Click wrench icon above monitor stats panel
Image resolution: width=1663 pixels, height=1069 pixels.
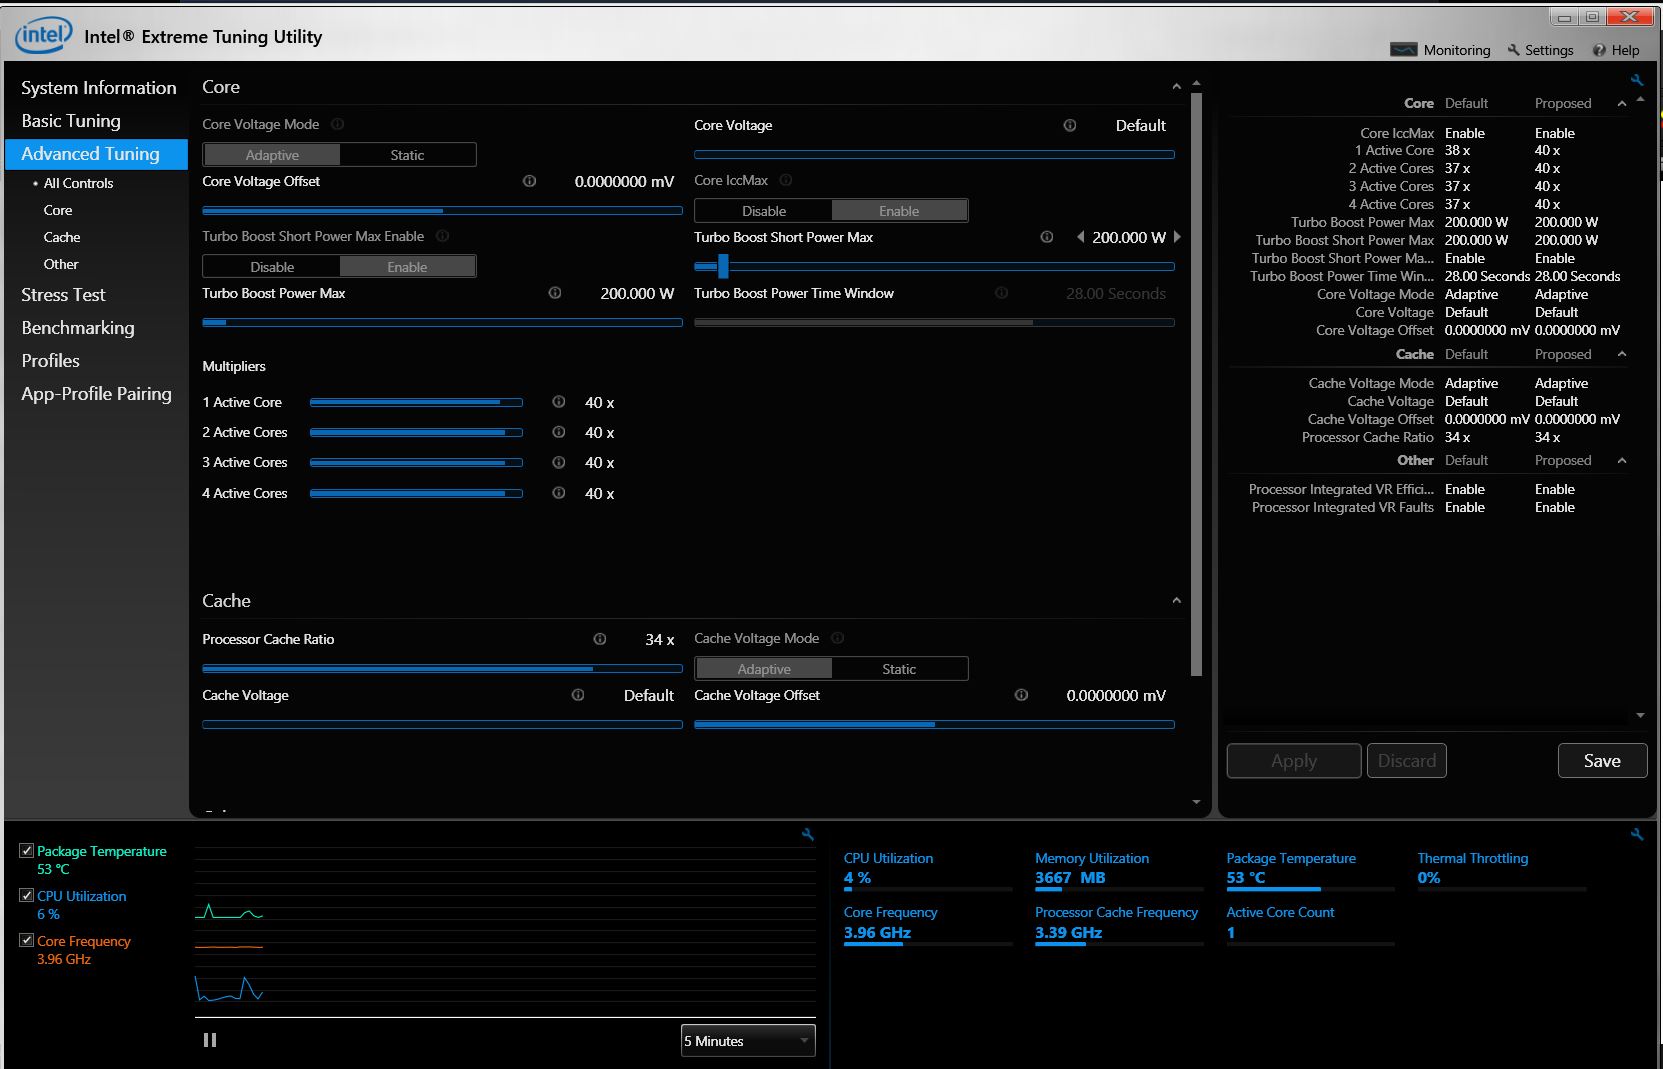click(1637, 834)
